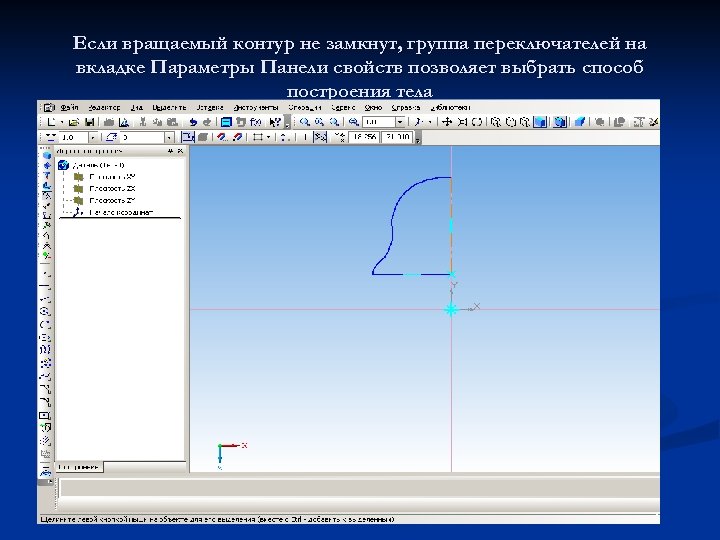
Task: Click the blue cube part editing icon
Action: tap(46, 155)
